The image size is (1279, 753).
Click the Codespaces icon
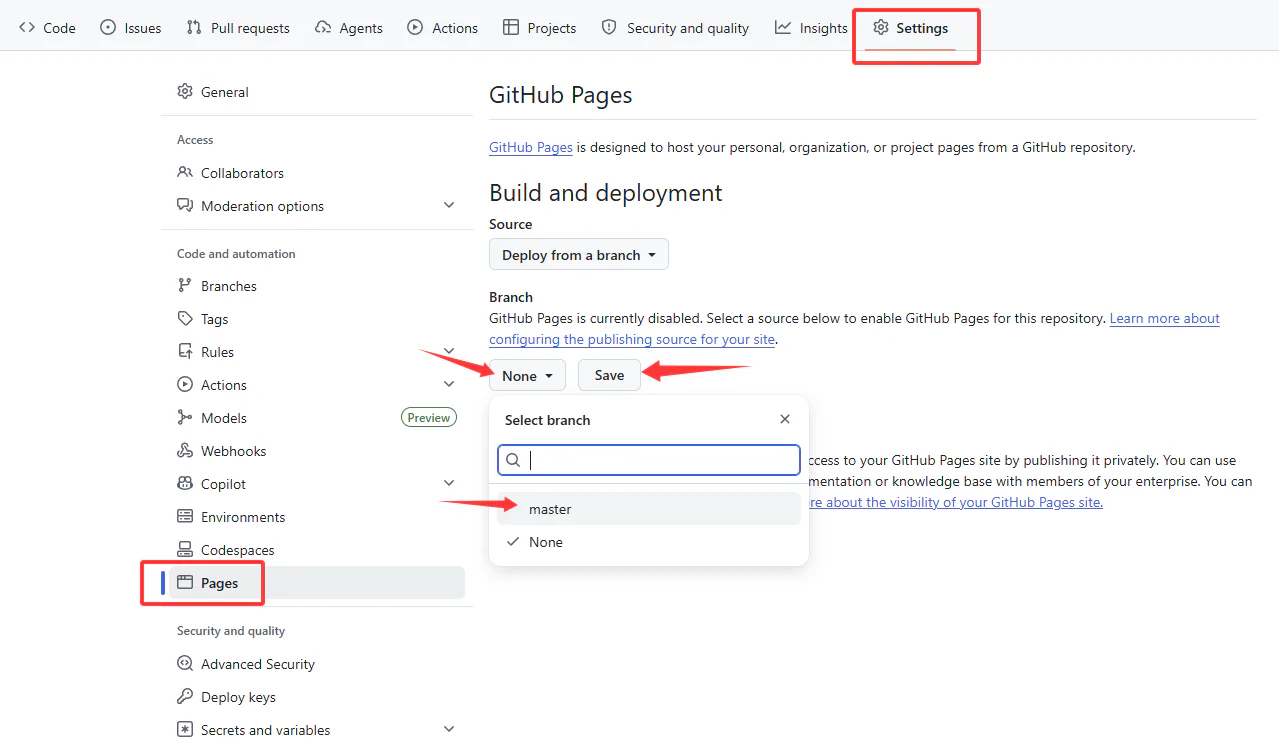[185, 550]
